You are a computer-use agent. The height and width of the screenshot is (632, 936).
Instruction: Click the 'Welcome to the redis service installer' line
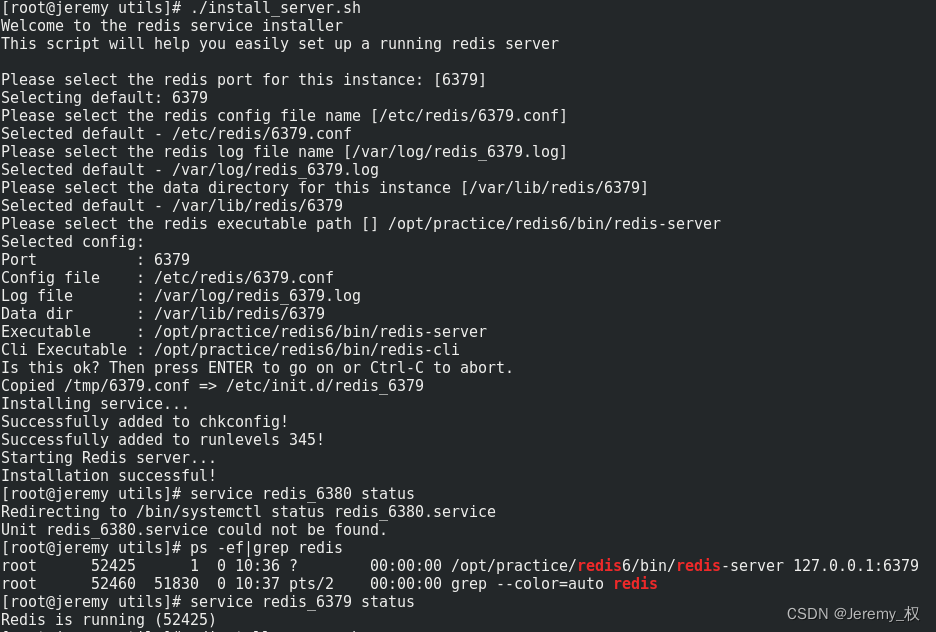pos(172,26)
